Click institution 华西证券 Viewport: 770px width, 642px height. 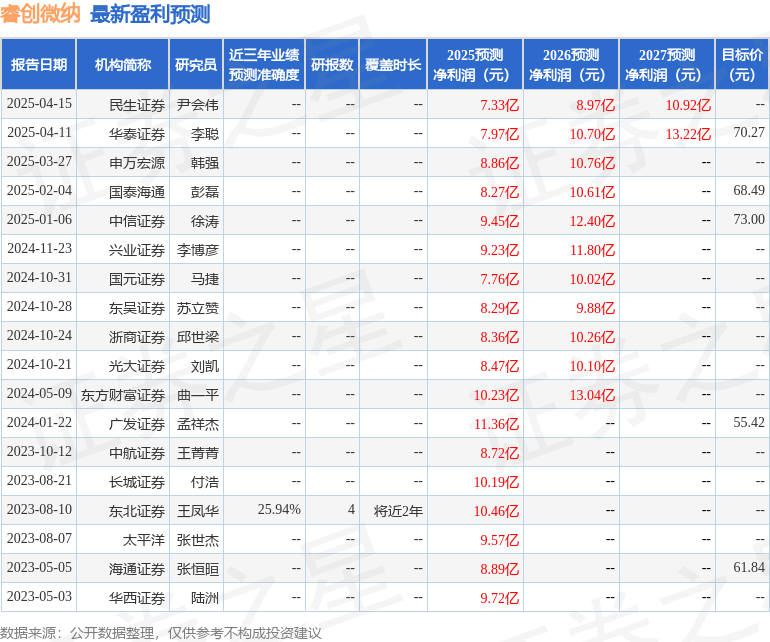click(137, 598)
